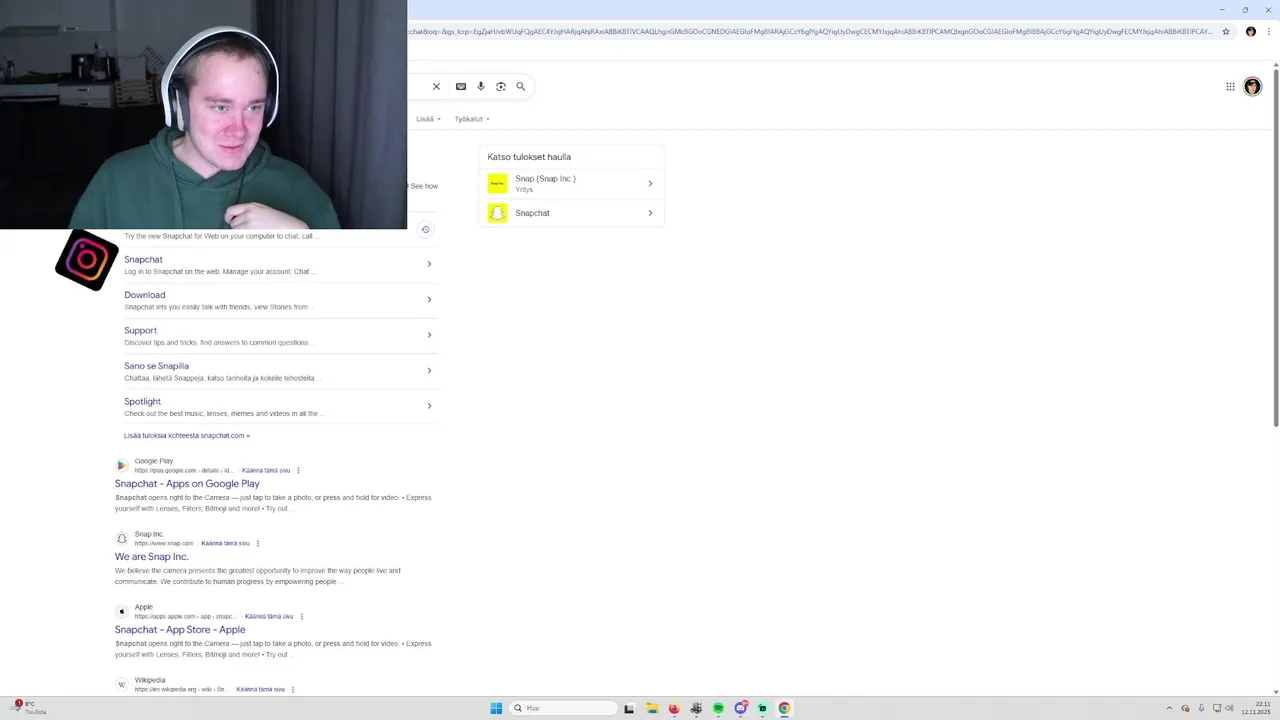This screenshot has height=720, width=1280.
Task: Open Spotify from the taskbar
Action: pos(718,708)
